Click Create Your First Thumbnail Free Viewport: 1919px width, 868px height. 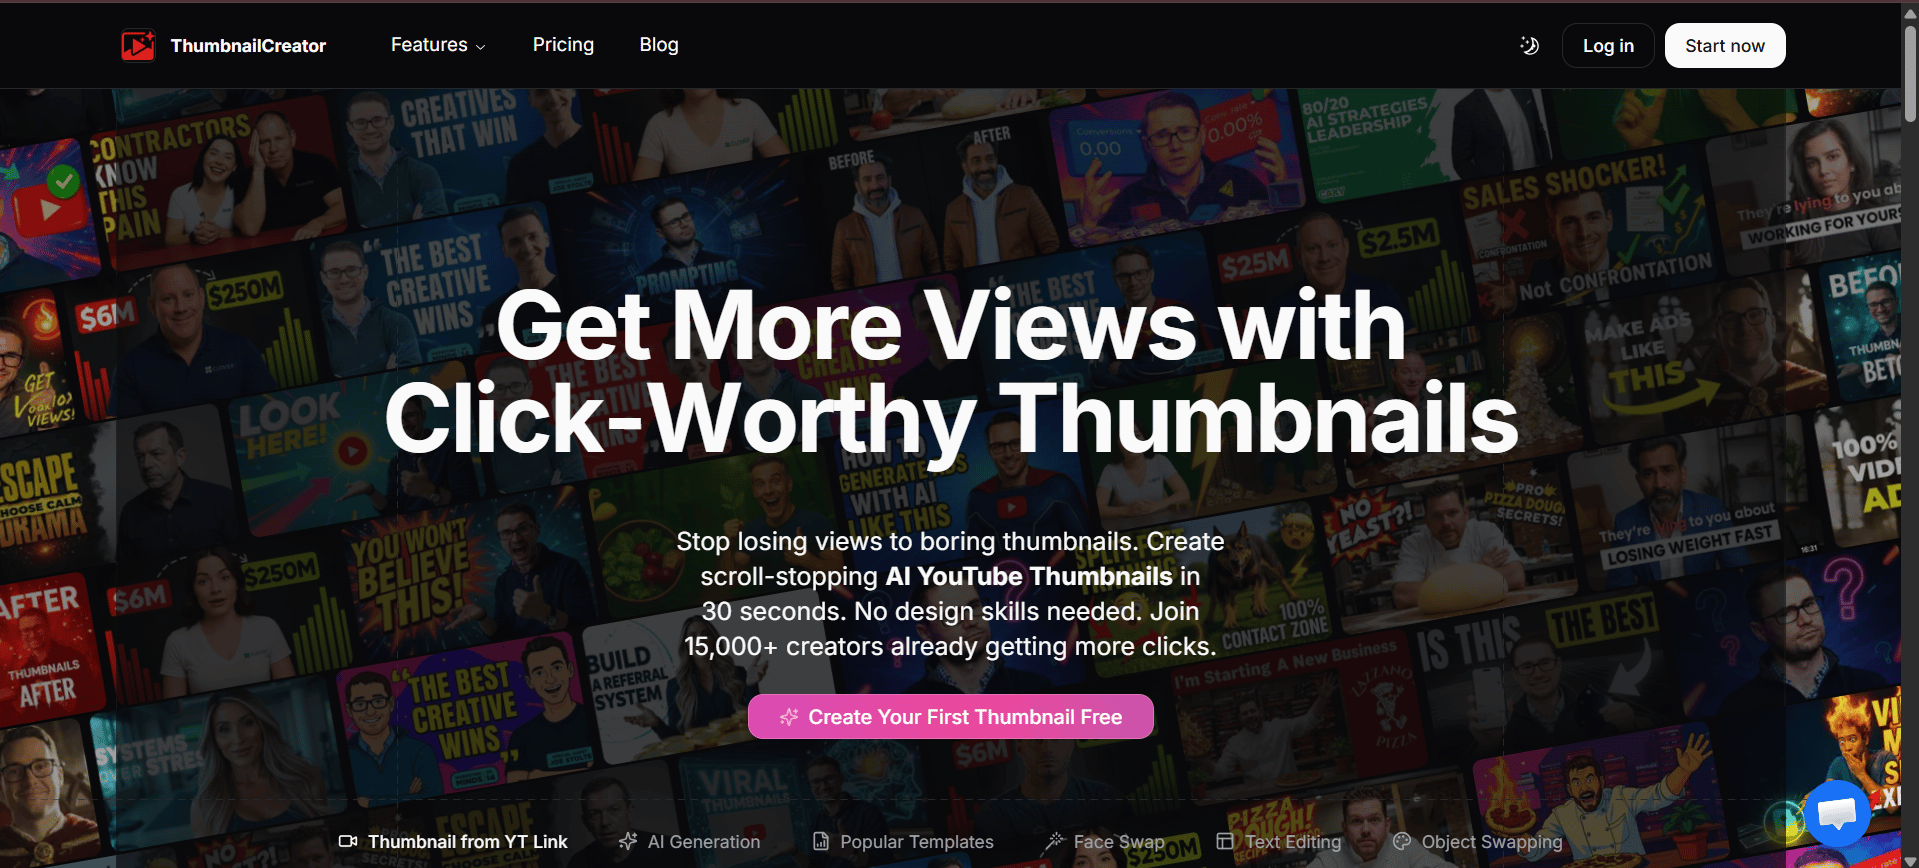click(951, 717)
